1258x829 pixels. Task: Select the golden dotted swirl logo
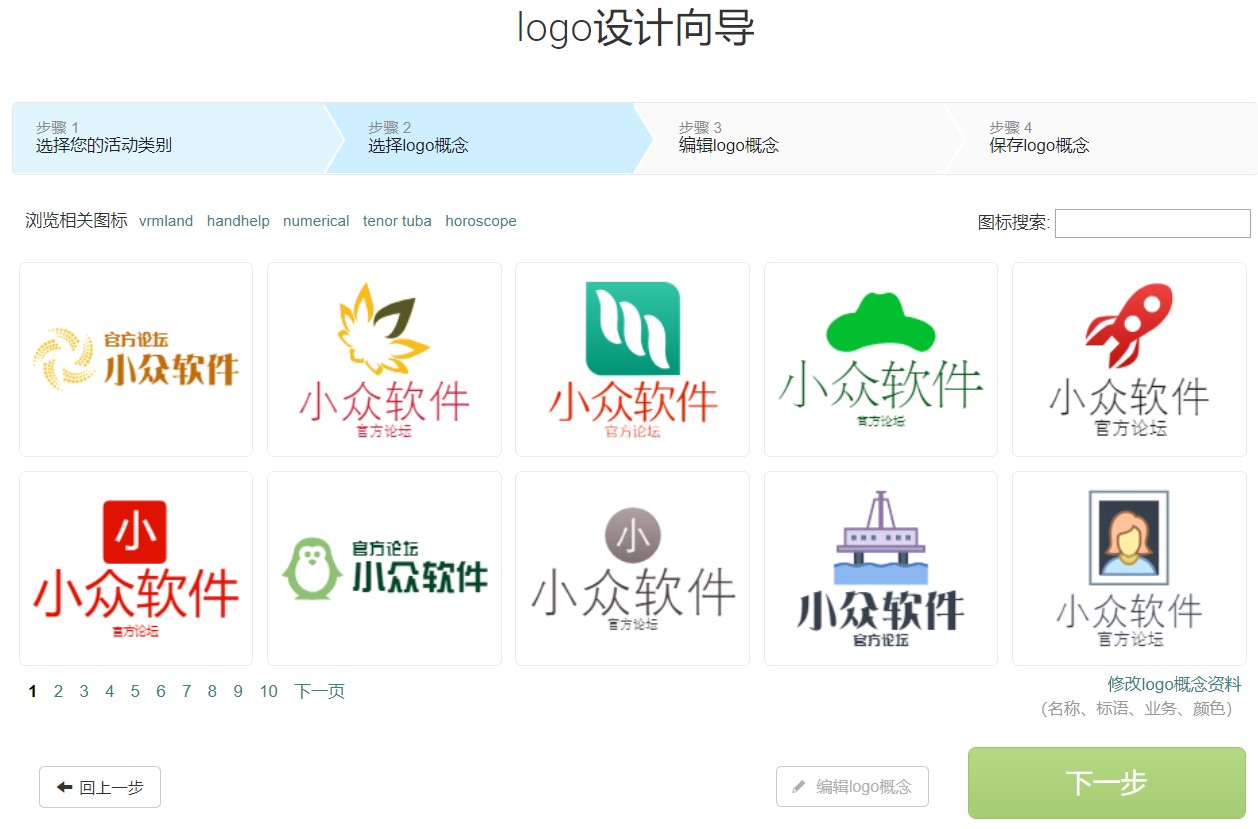(136, 359)
